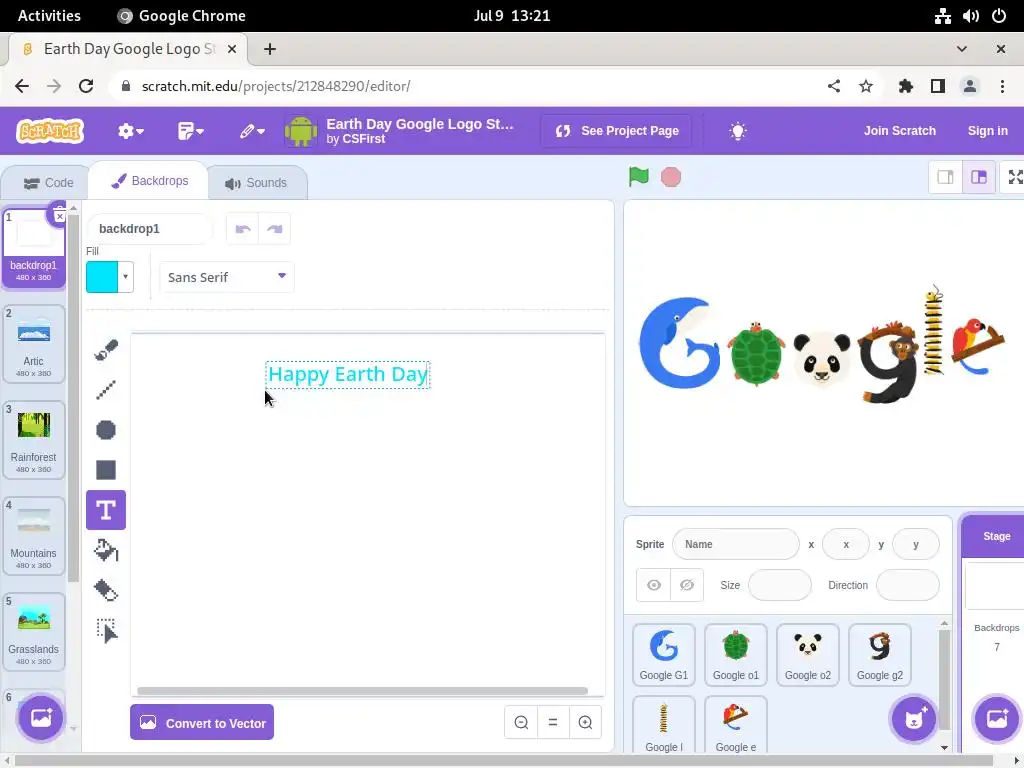Open the Sounds tab
The image size is (1024, 768).
pos(256,183)
